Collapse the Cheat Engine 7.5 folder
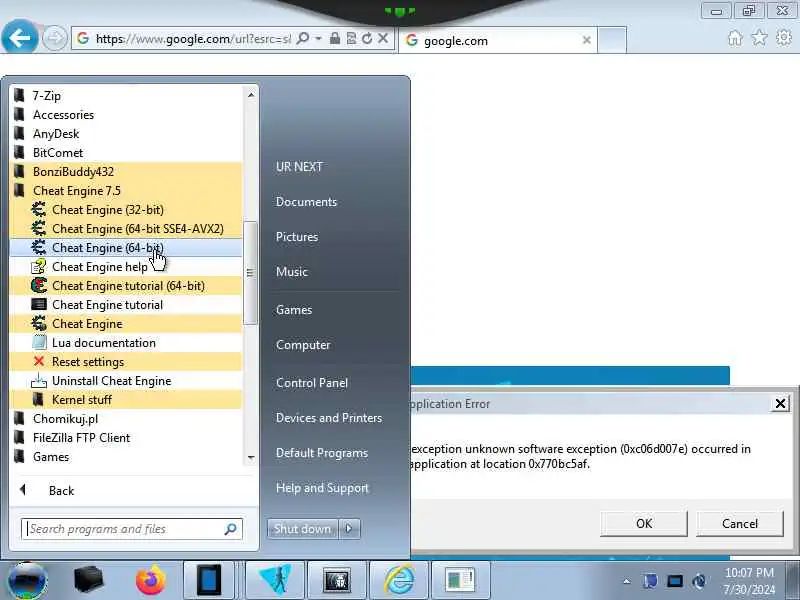 coord(126,191)
